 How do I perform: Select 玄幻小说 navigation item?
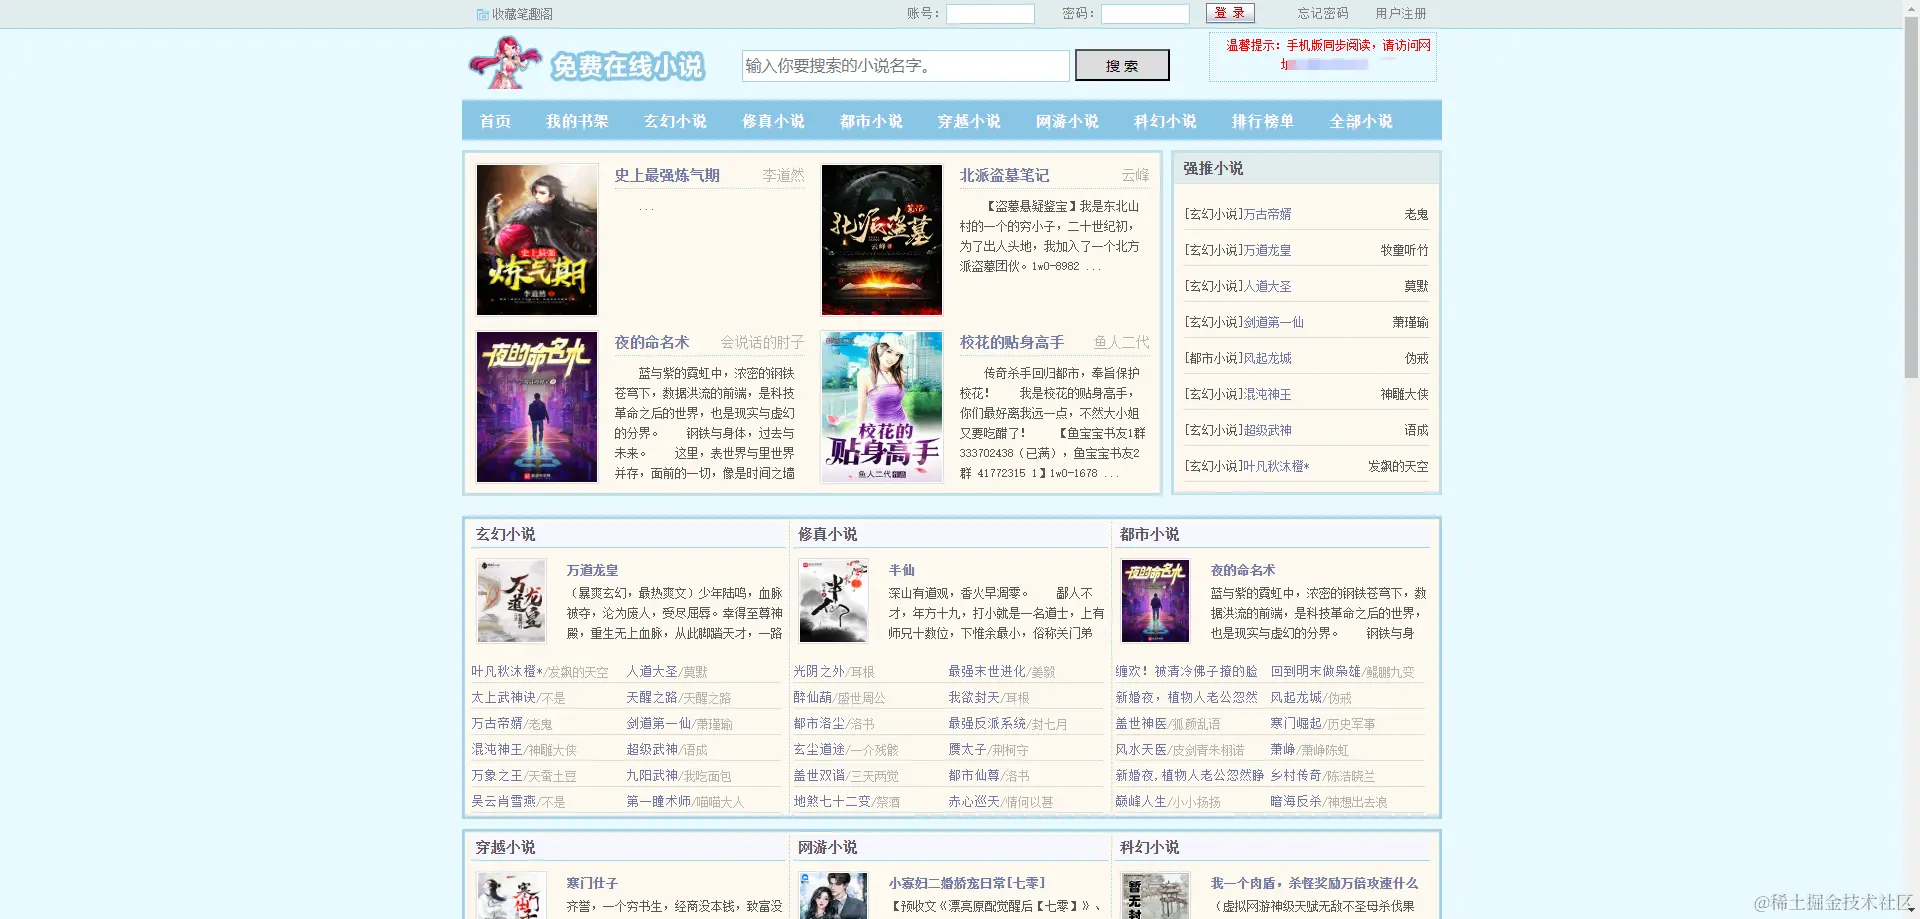pos(675,121)
